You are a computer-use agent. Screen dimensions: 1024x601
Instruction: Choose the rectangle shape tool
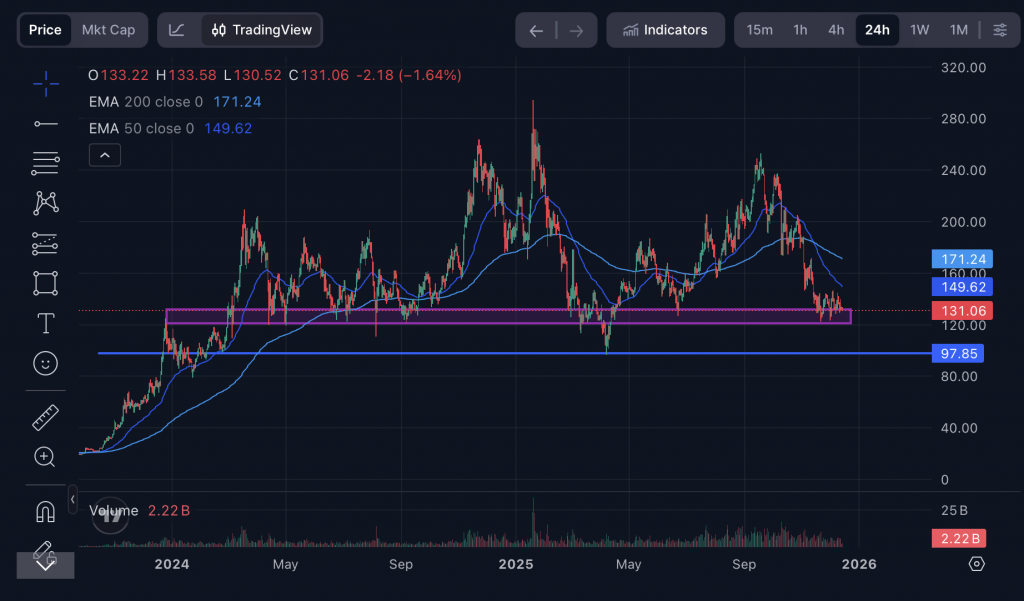pos(45,283)
